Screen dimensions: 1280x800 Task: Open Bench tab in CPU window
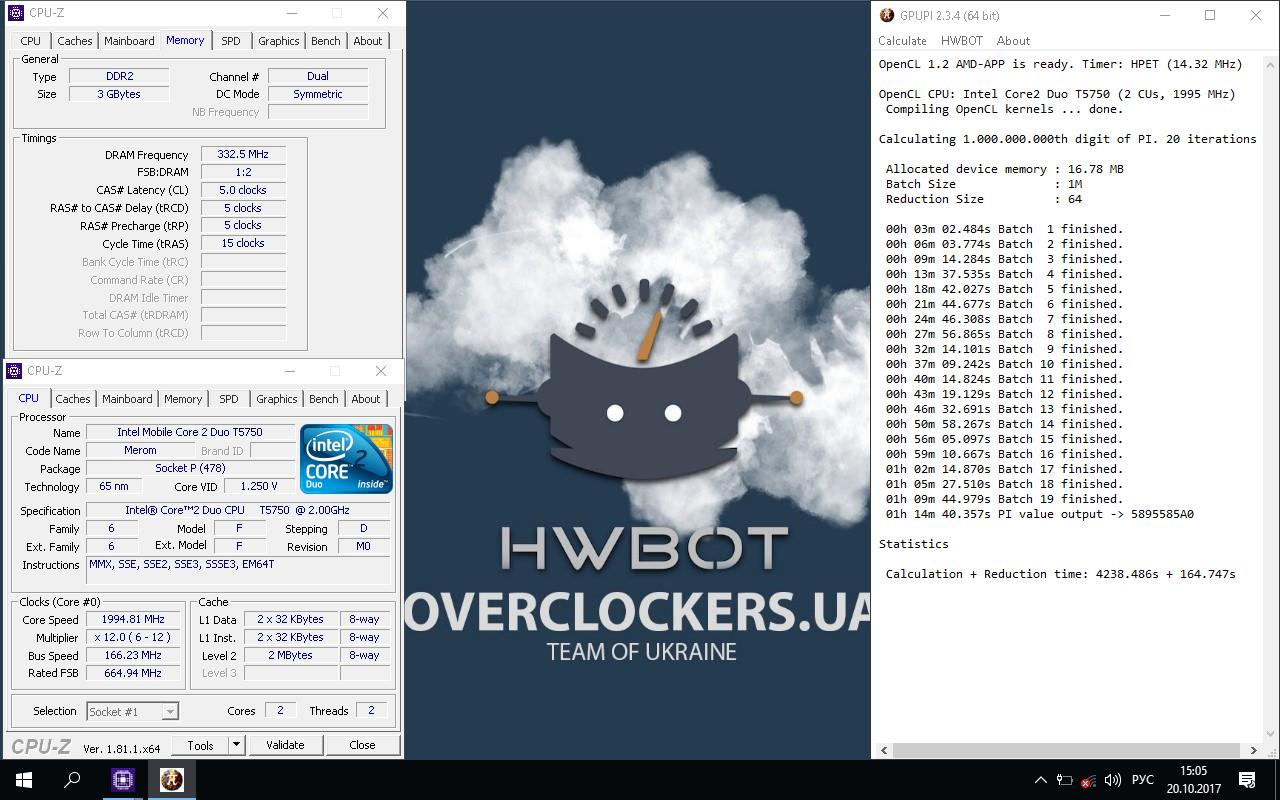click(324, 399)
